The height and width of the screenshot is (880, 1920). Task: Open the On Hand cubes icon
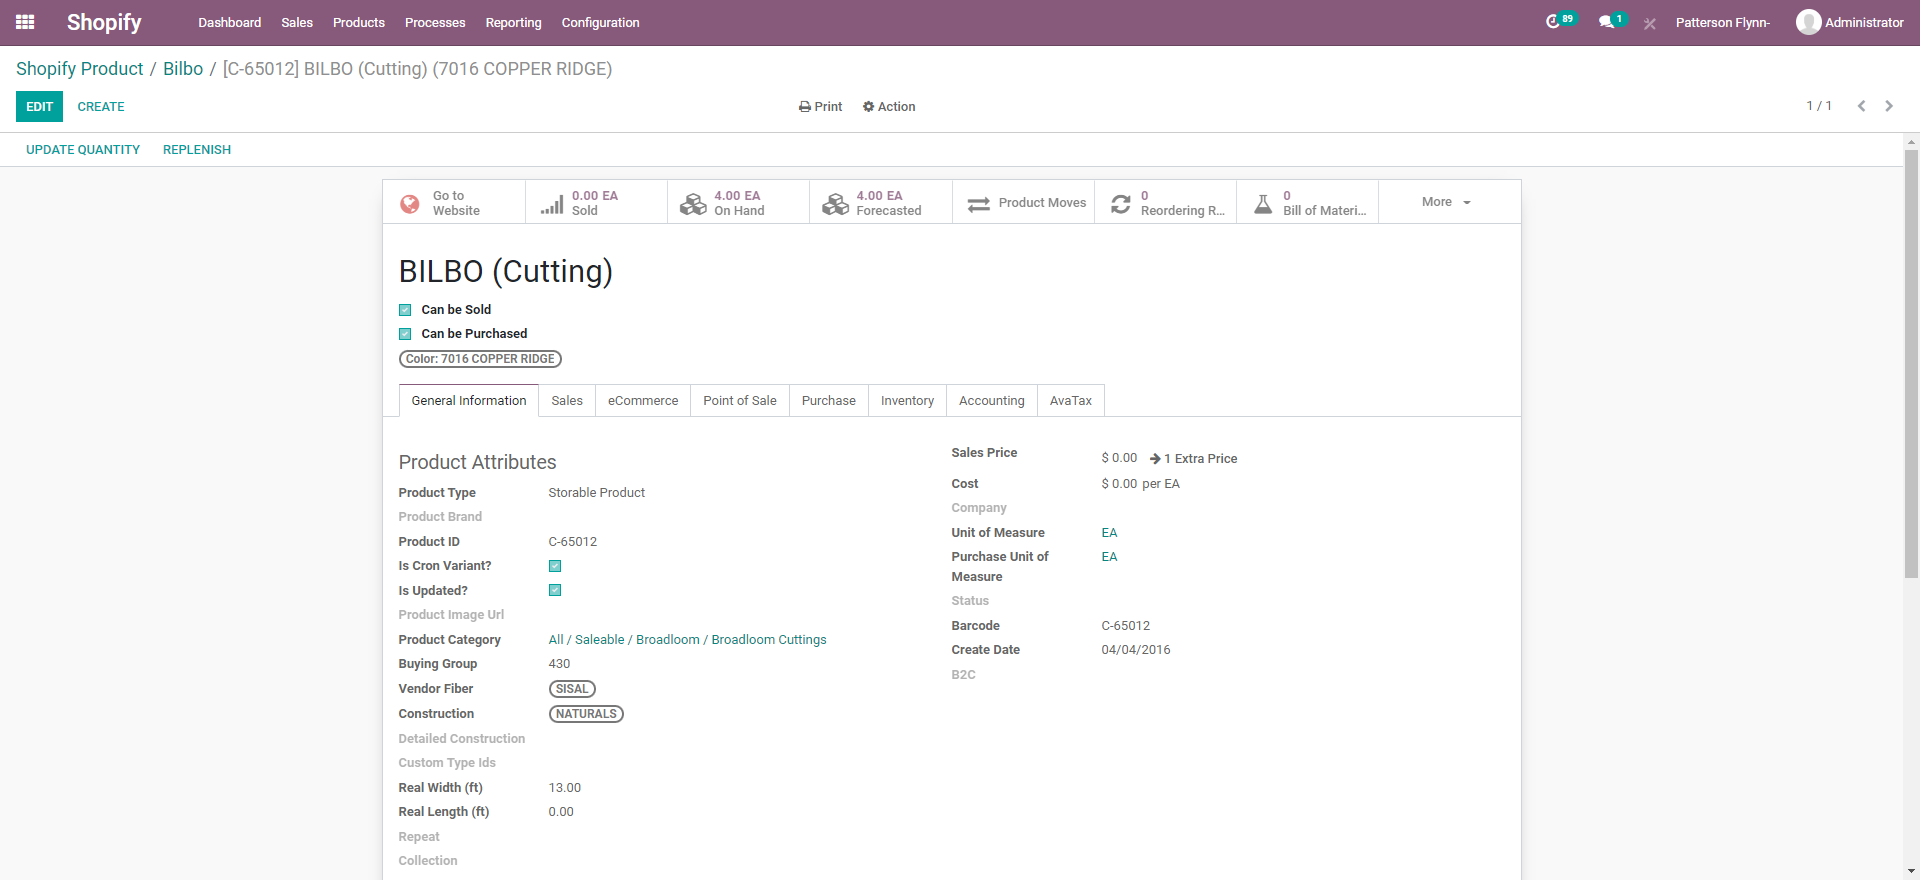[x=693, y=203]
